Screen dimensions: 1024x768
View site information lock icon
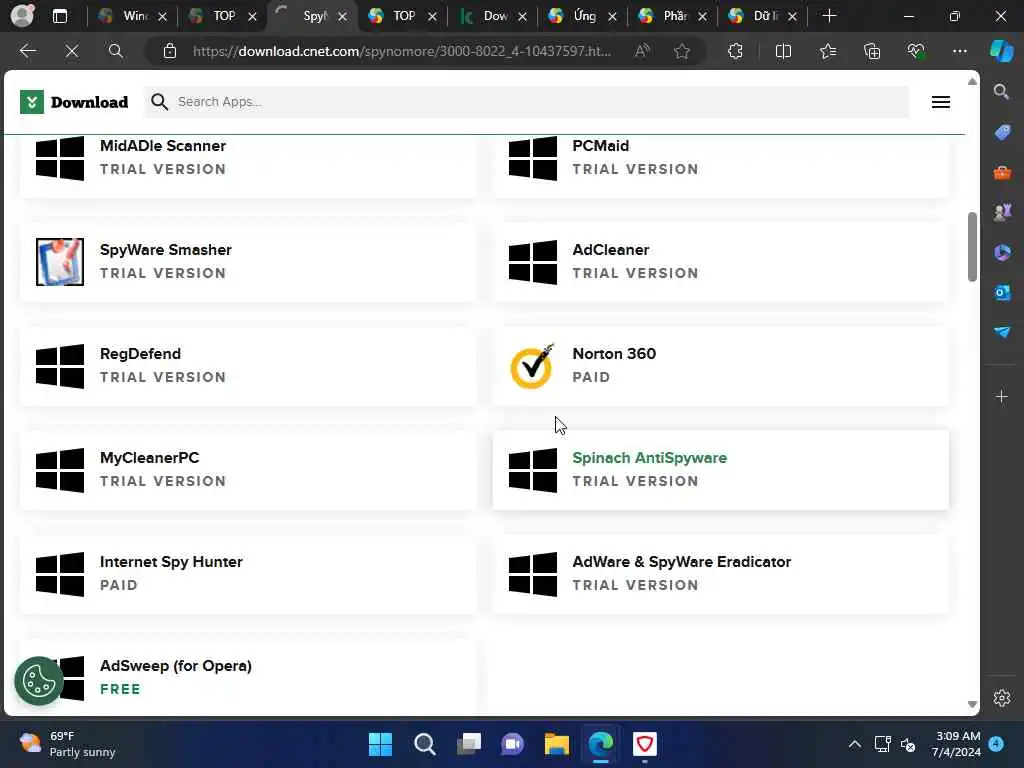(170, 51)
